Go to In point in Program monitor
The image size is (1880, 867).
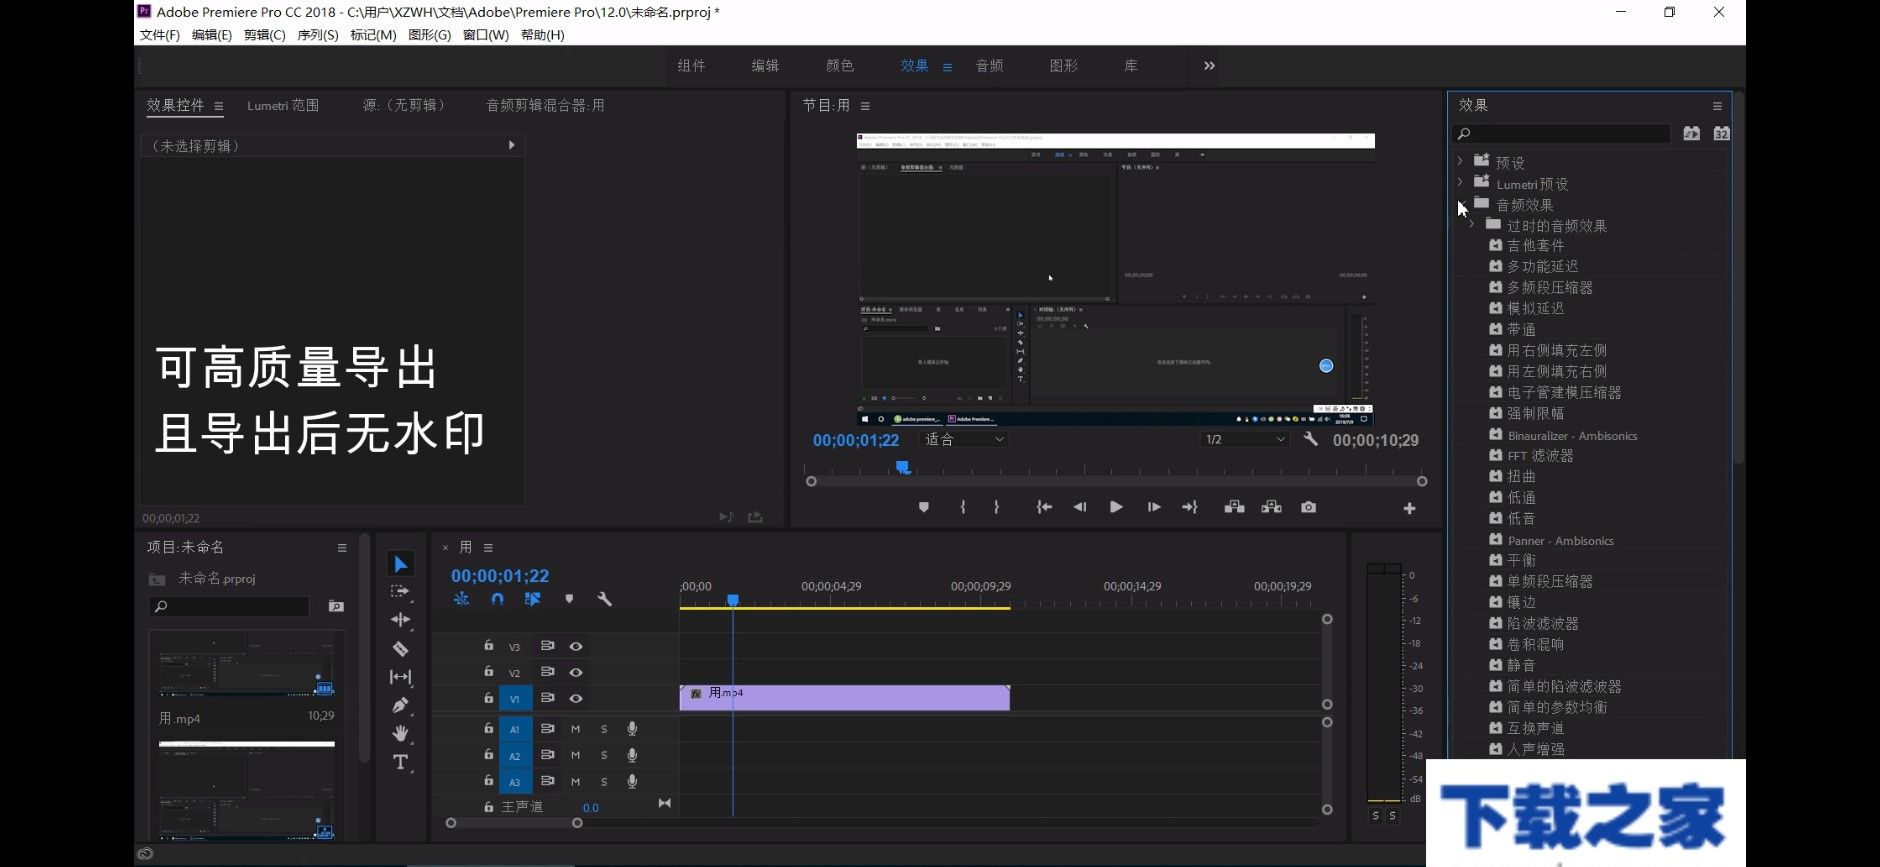tap(1044, 508)
